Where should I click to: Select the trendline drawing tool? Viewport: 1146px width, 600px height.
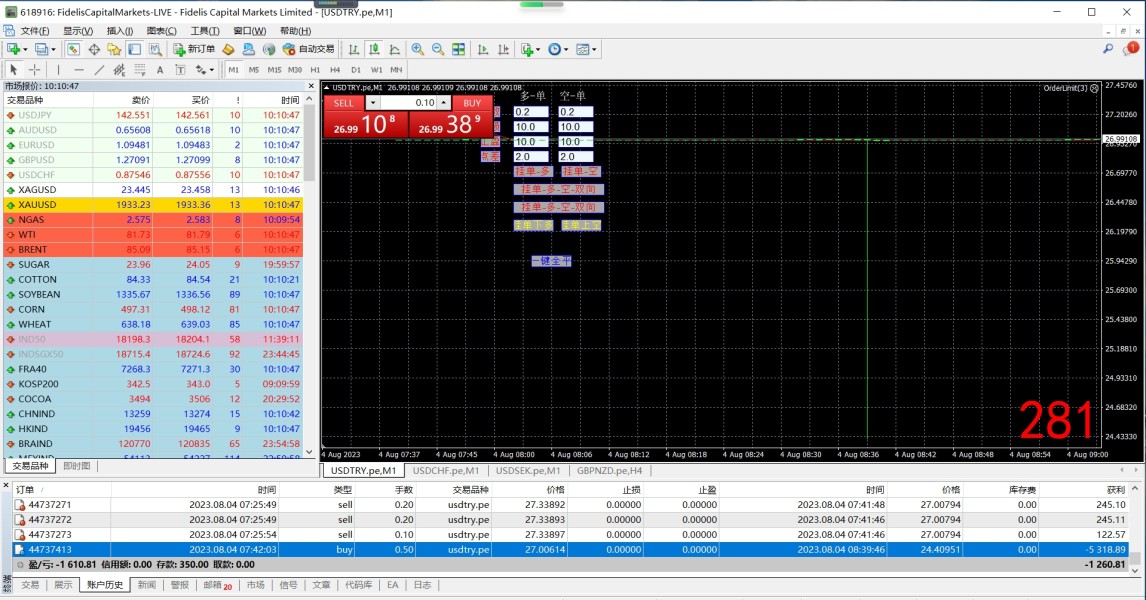coord(99,70)
